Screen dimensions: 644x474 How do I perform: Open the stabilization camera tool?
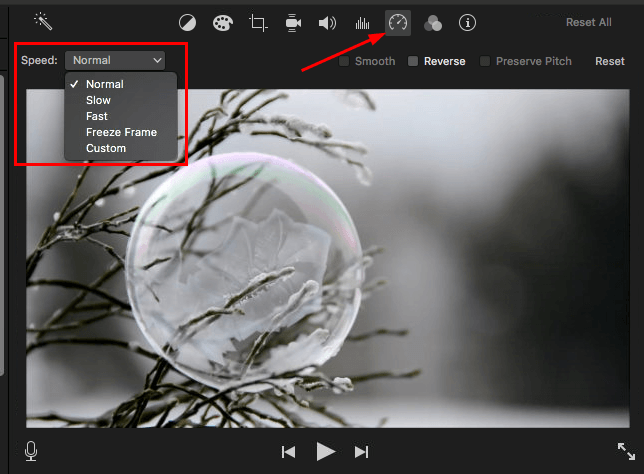coord(293,23)
